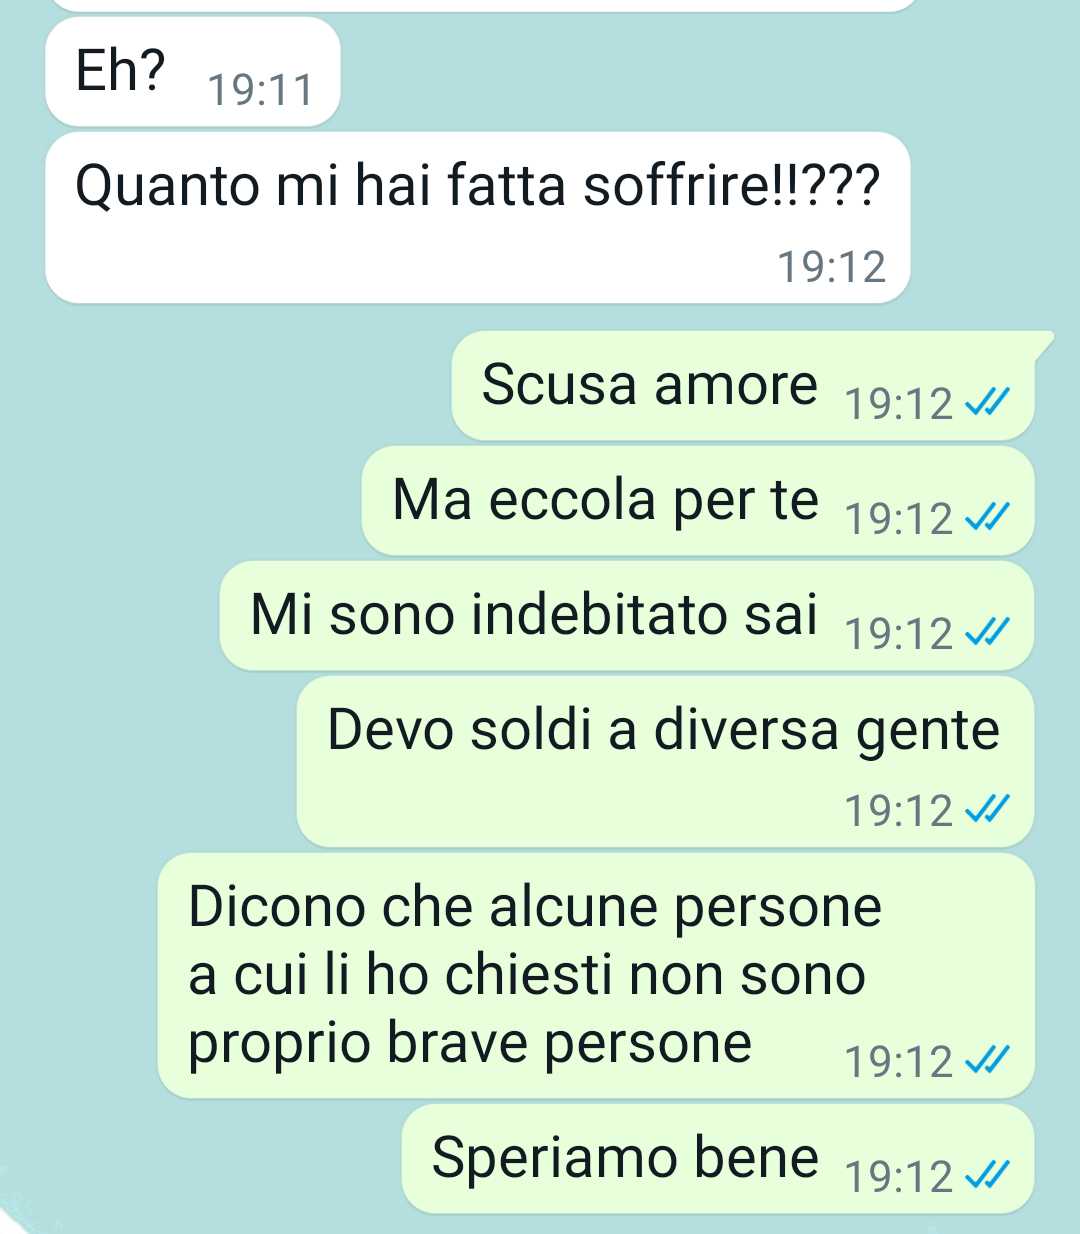Click the blue double-check on 'Ma eccola per te'
The height and width of the screenshot is (1234, 1080).
[x=987, y=519]
